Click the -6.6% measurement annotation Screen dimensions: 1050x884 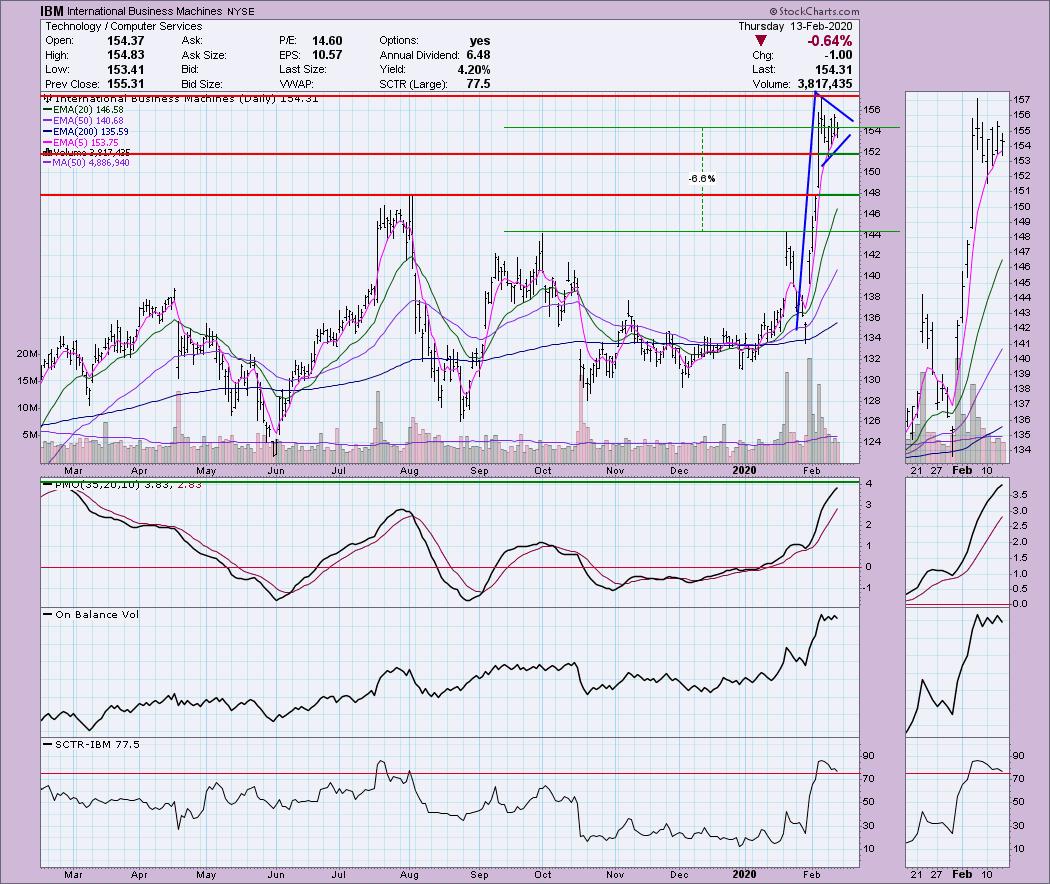tap(702, 178)
